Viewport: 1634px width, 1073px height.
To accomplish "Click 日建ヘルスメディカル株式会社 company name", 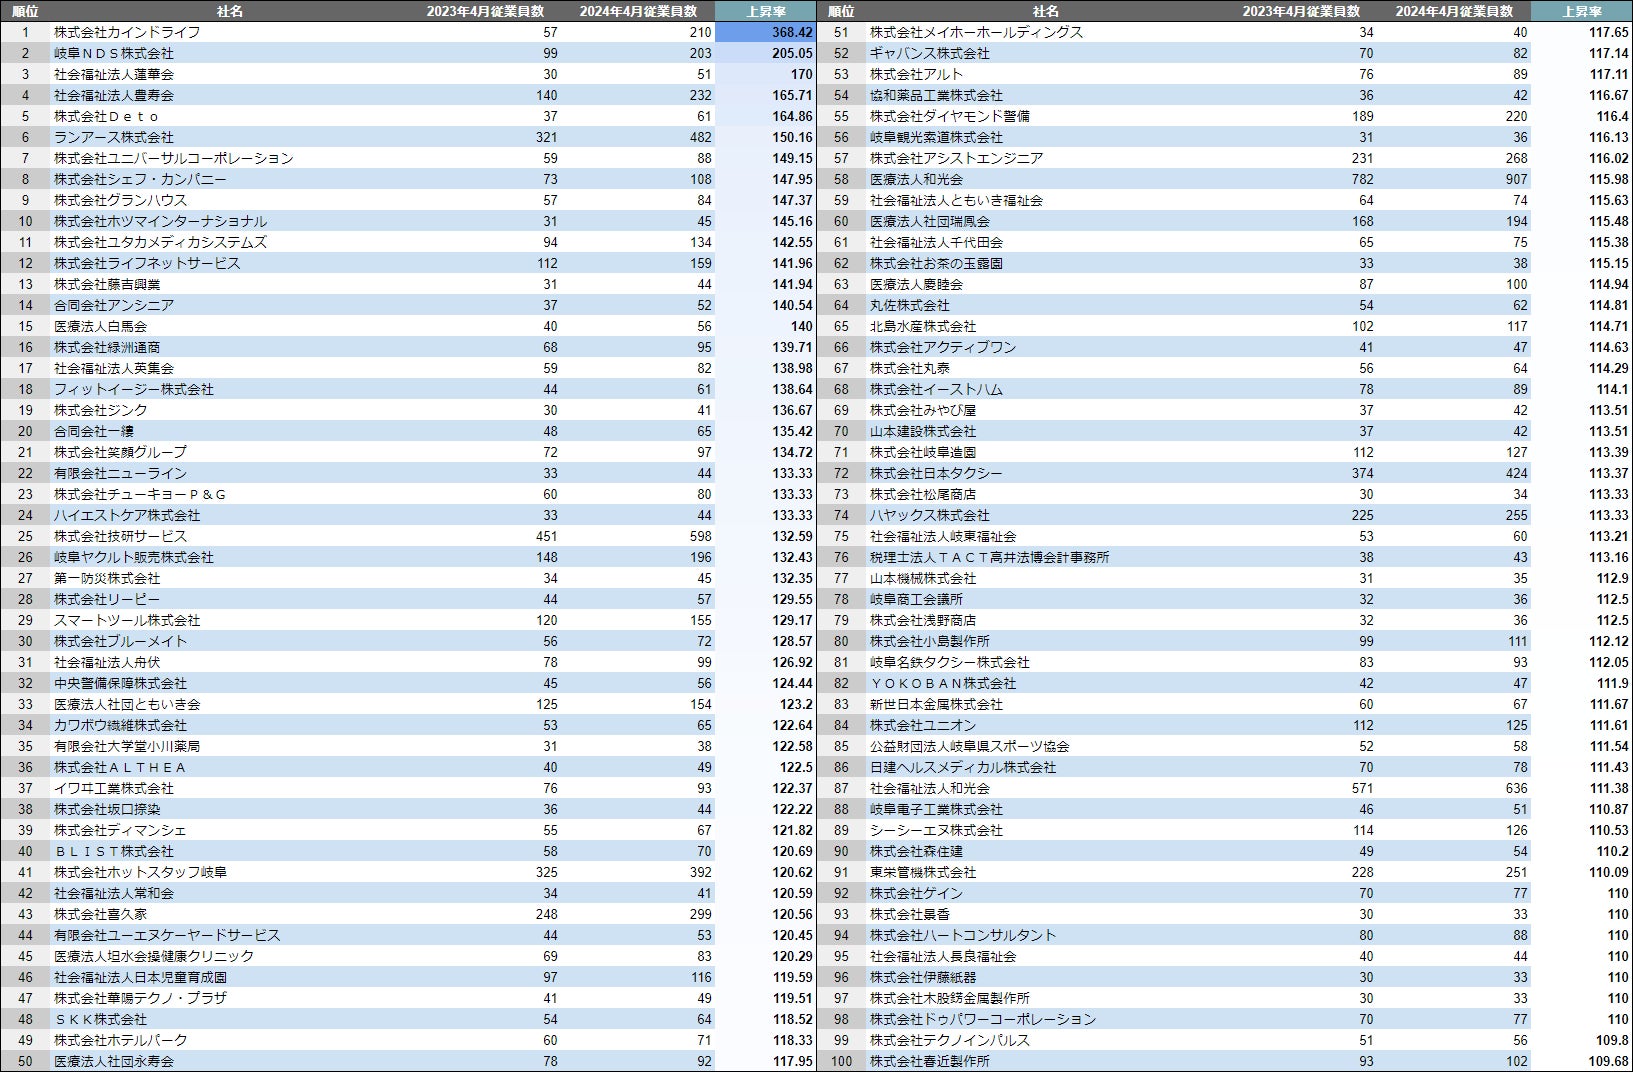I will [x=963, y=767].
